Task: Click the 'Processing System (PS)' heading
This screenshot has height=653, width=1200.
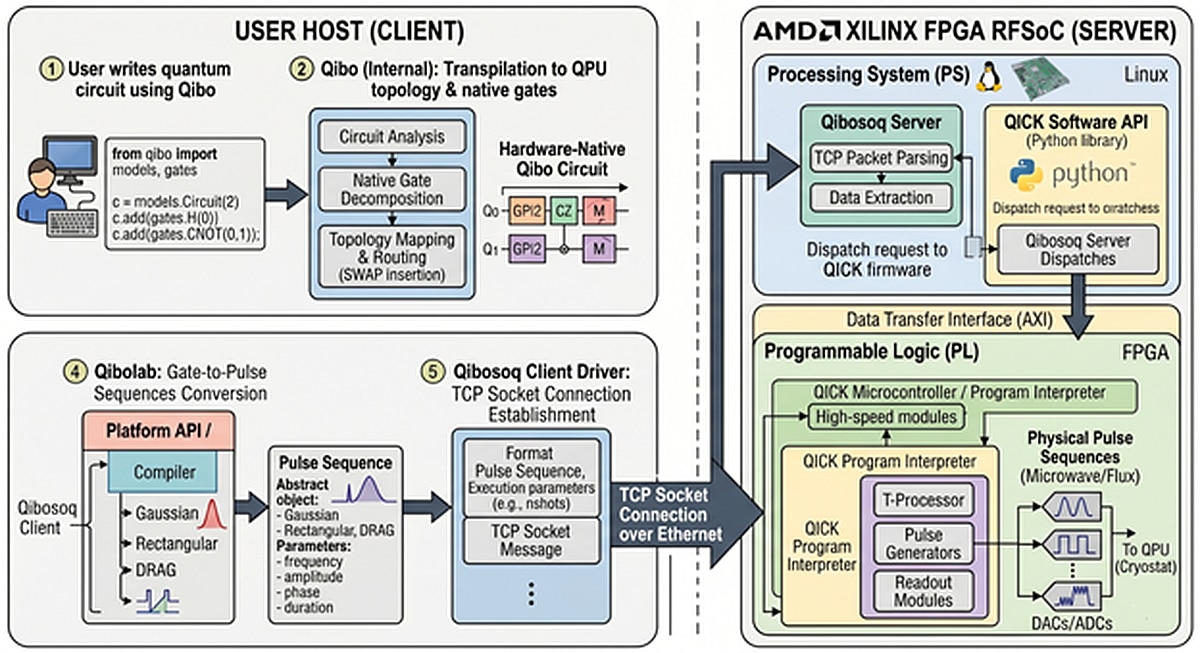Action: [867, 76]
